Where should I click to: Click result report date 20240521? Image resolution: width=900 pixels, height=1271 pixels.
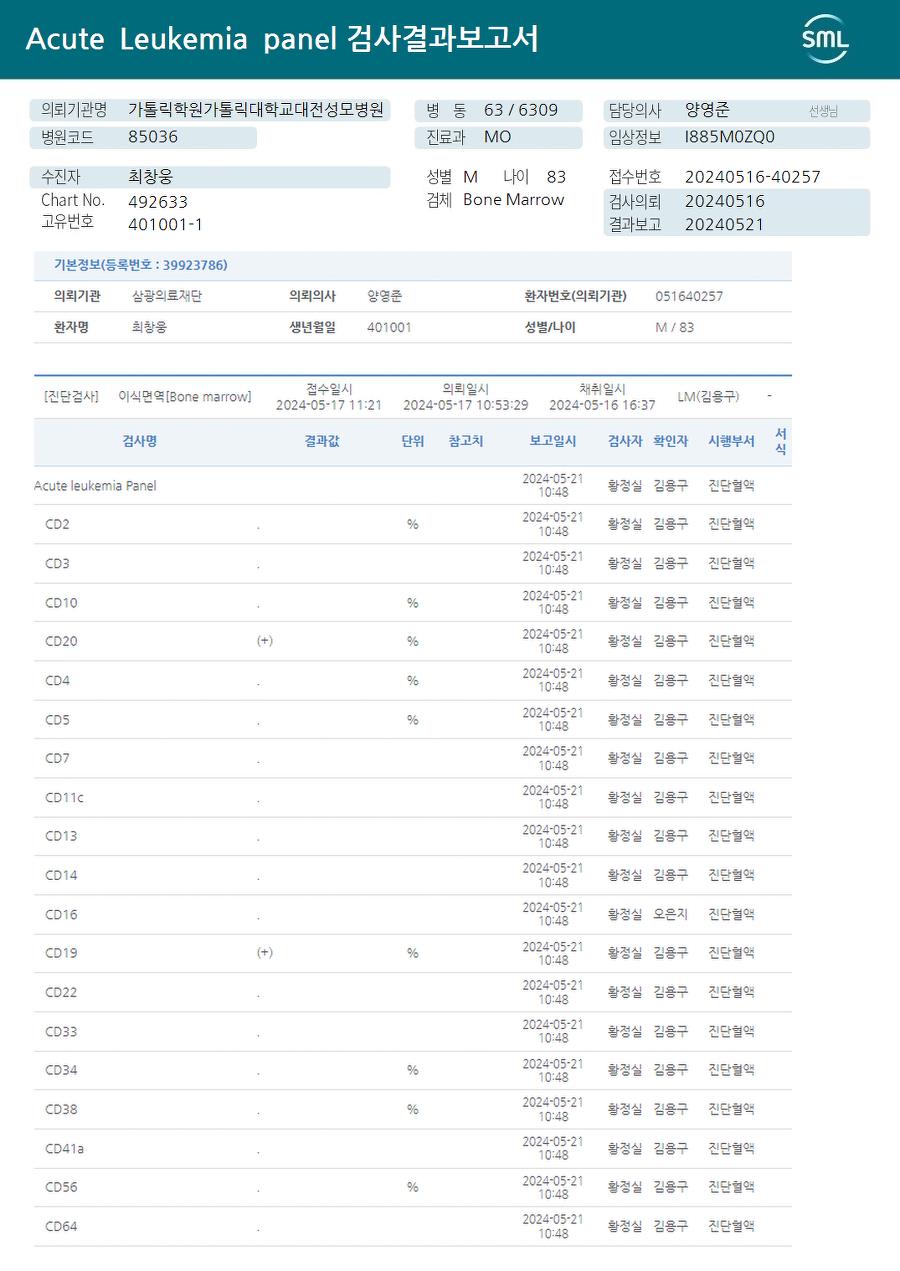tap(724, 225)
